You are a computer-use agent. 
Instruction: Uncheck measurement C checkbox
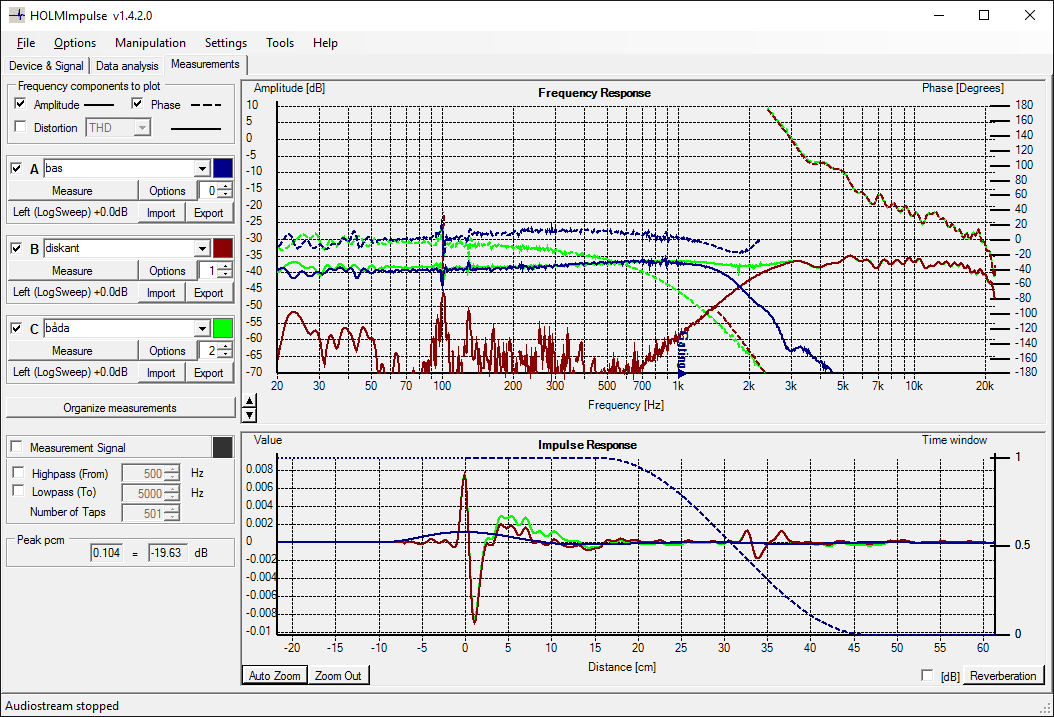(x=16, y=328)
